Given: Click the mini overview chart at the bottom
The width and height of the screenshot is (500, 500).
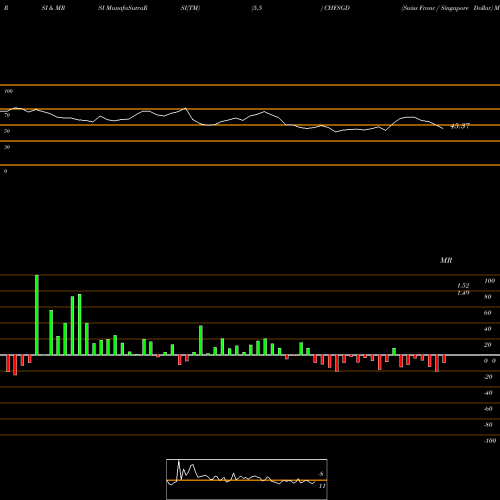Looking at the screenshot, I should click(247, 479).
